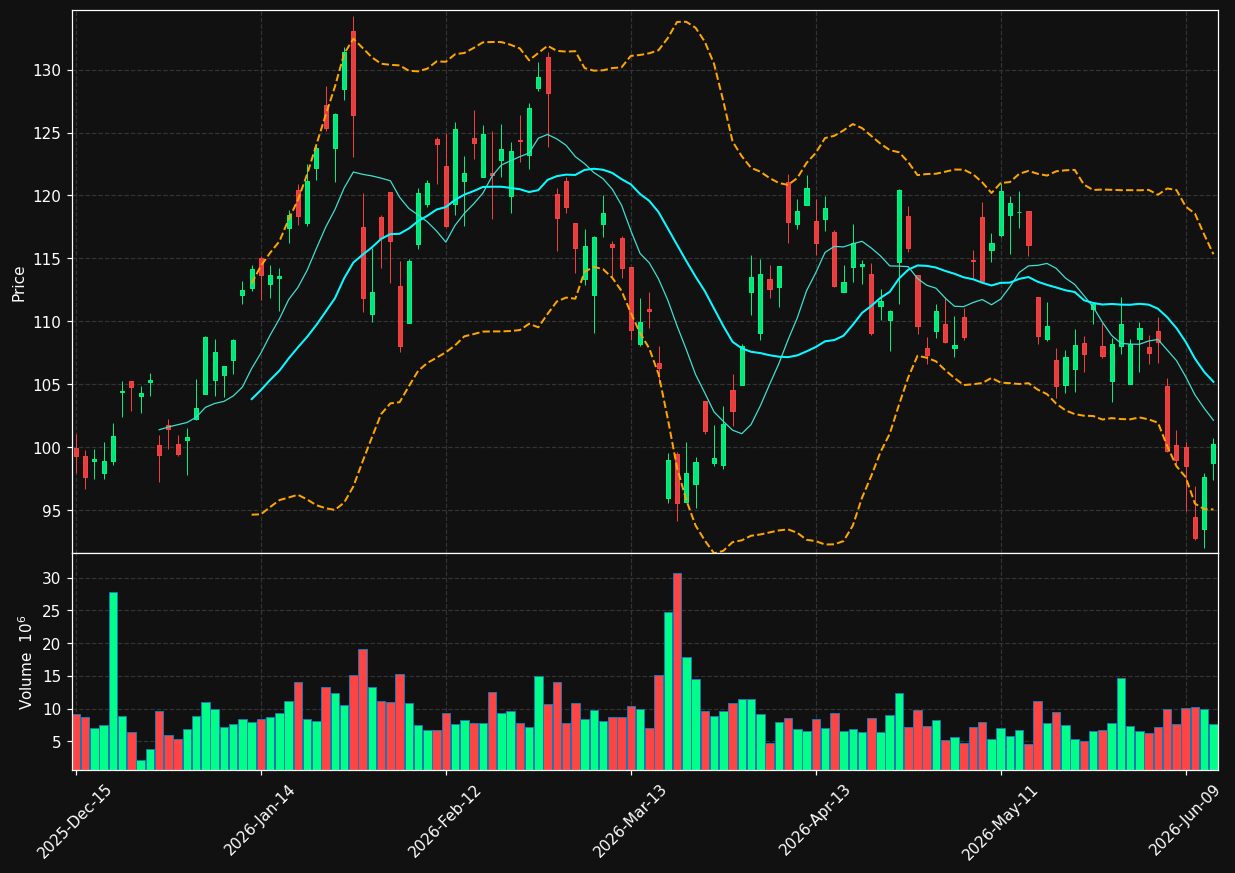The width and height of the screenshot is (1235, 873).
Task: Click the 2026-Apr-13 date label
Action: [x=815, y=821]
